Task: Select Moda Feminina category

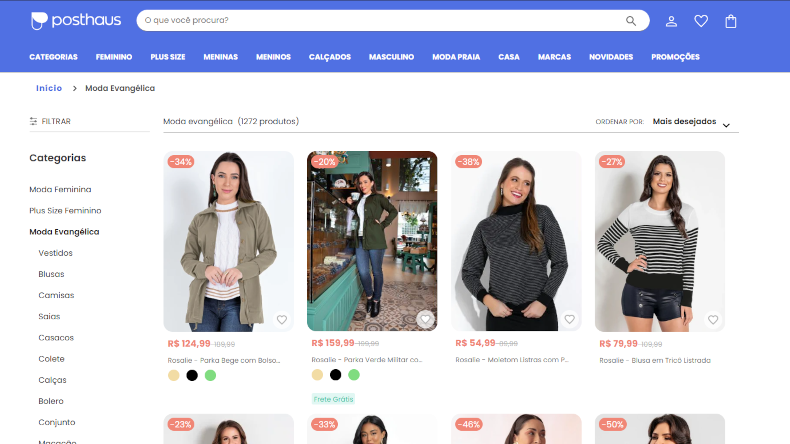Action: pyautogui.click(x=60, y=189)
